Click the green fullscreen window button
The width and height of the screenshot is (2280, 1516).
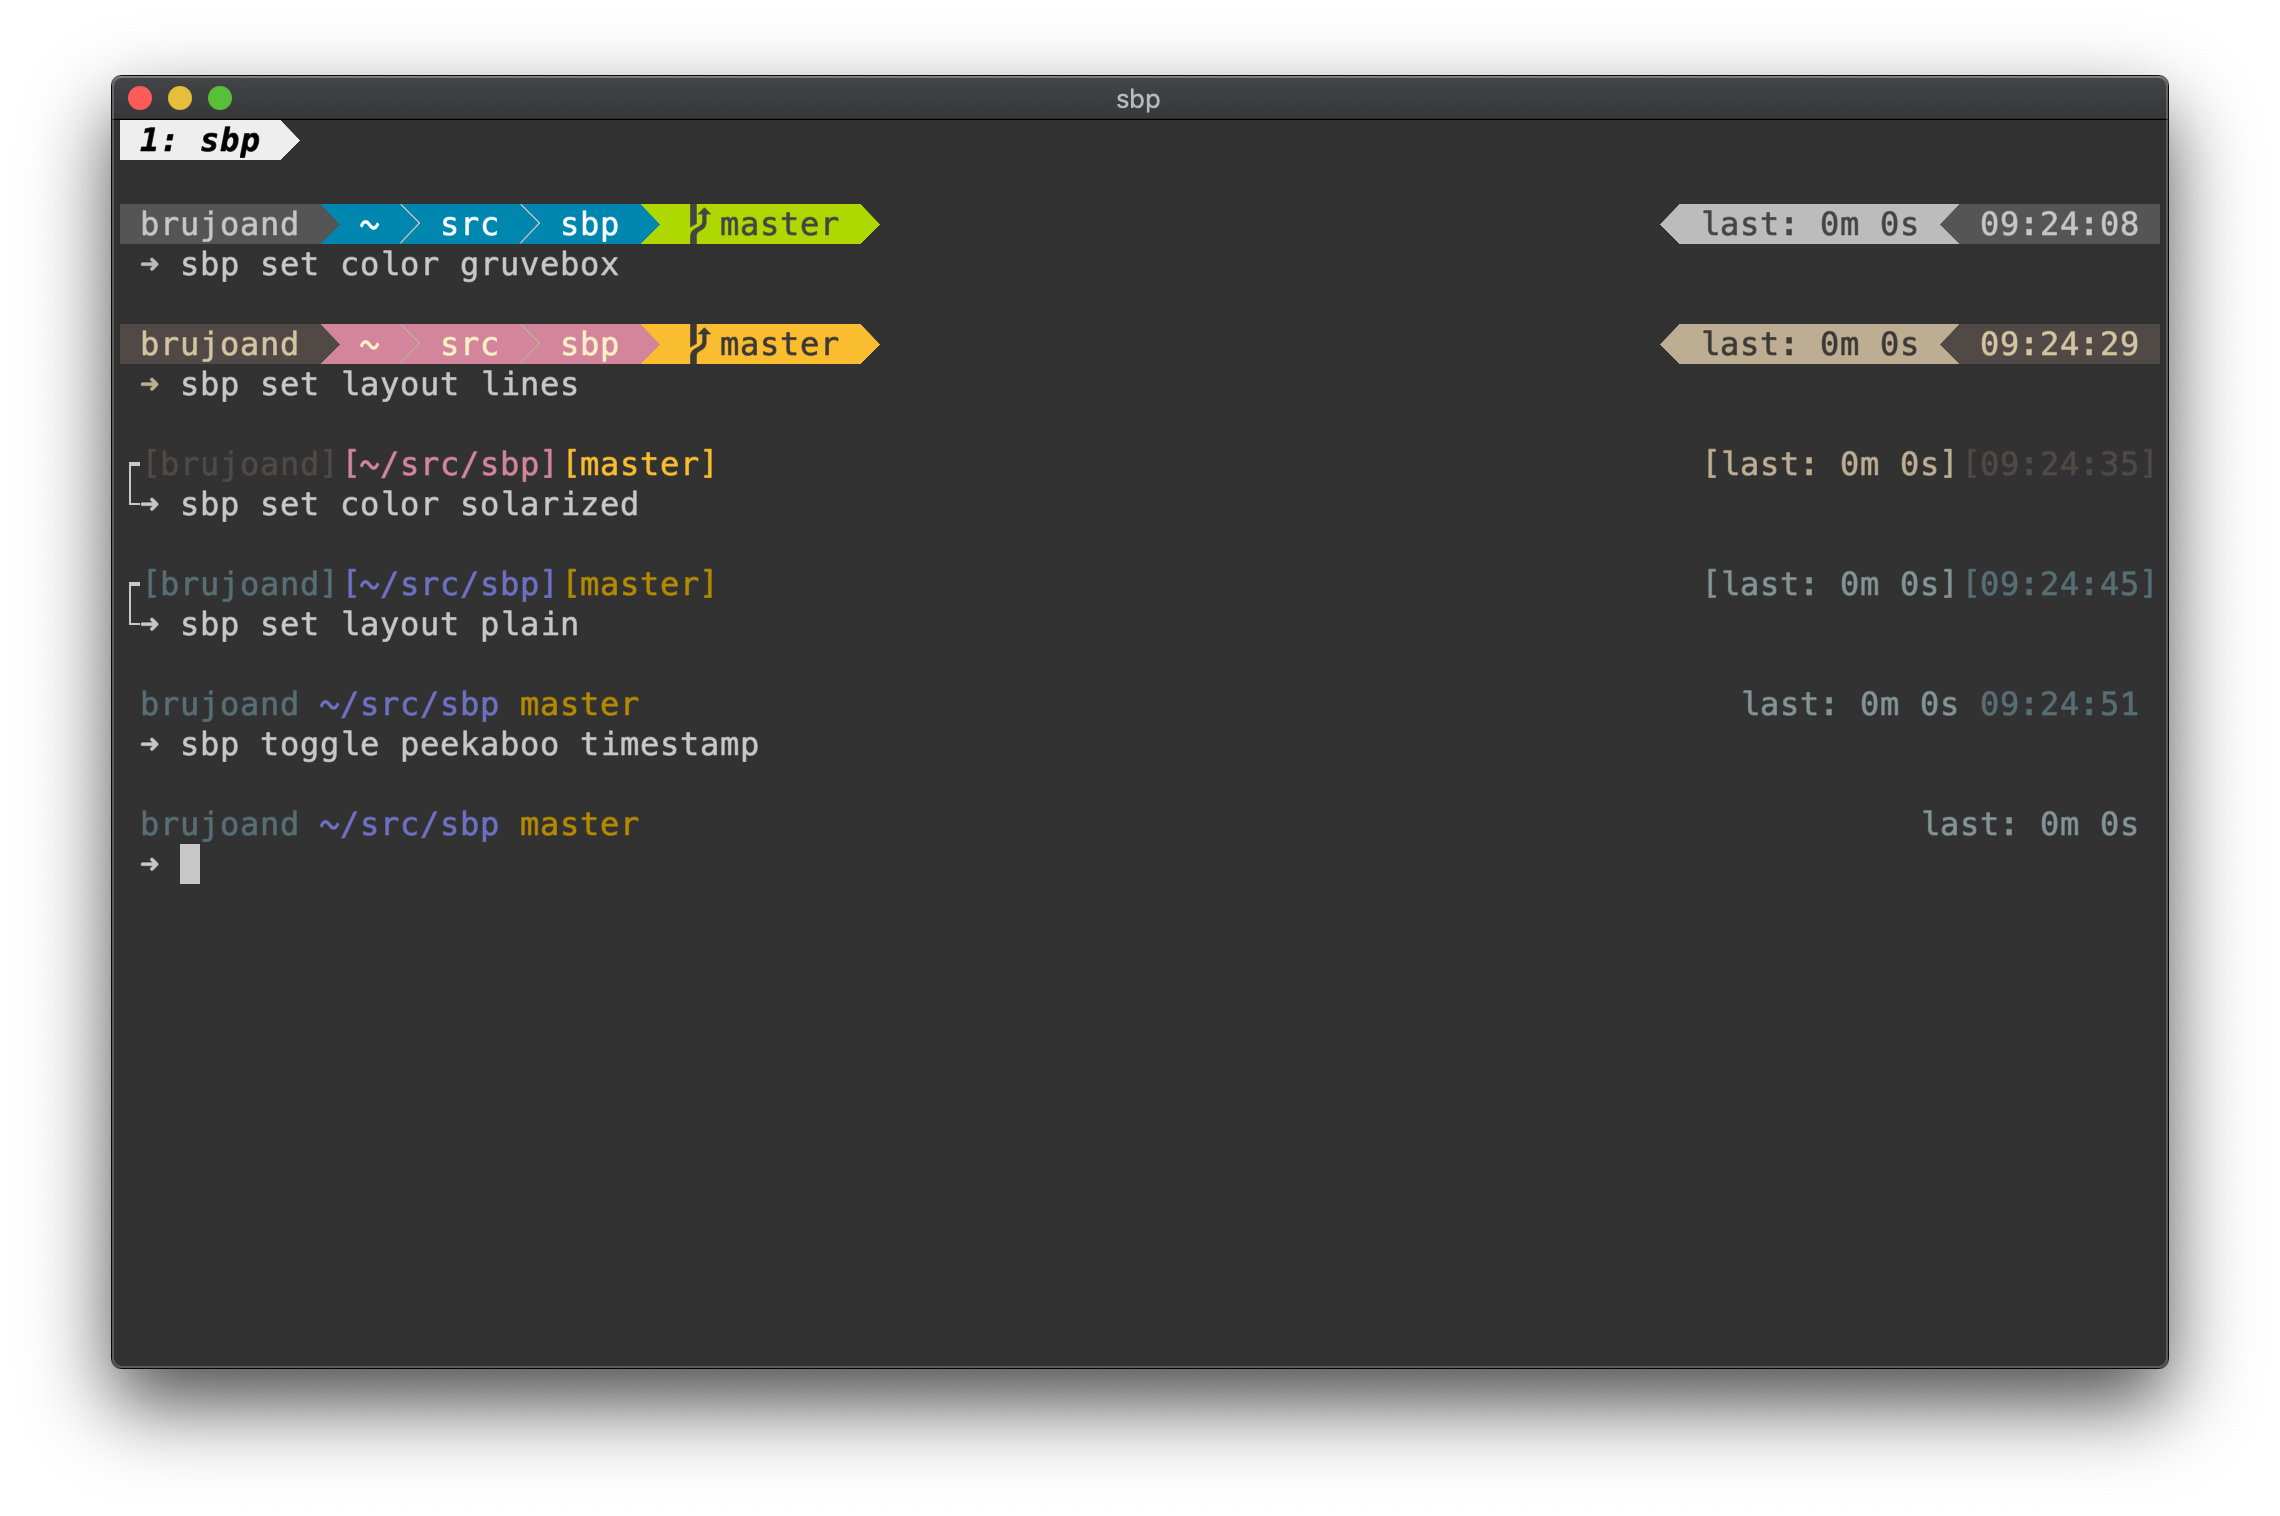tap(220, 98)
